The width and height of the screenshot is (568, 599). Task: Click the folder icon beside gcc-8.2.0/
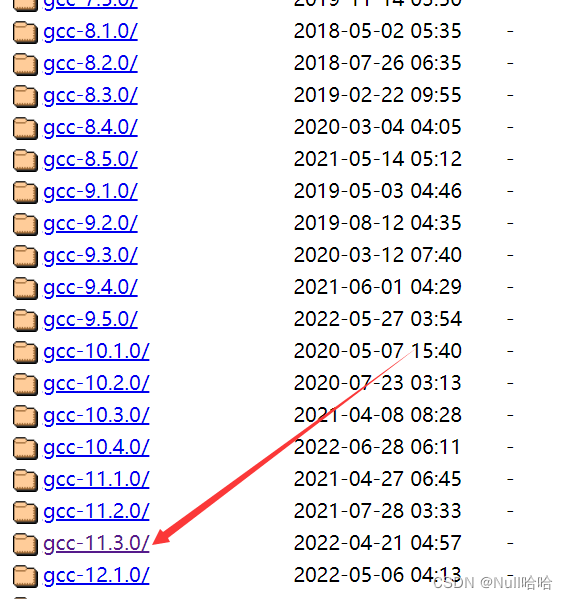click(x=25, y=65)
